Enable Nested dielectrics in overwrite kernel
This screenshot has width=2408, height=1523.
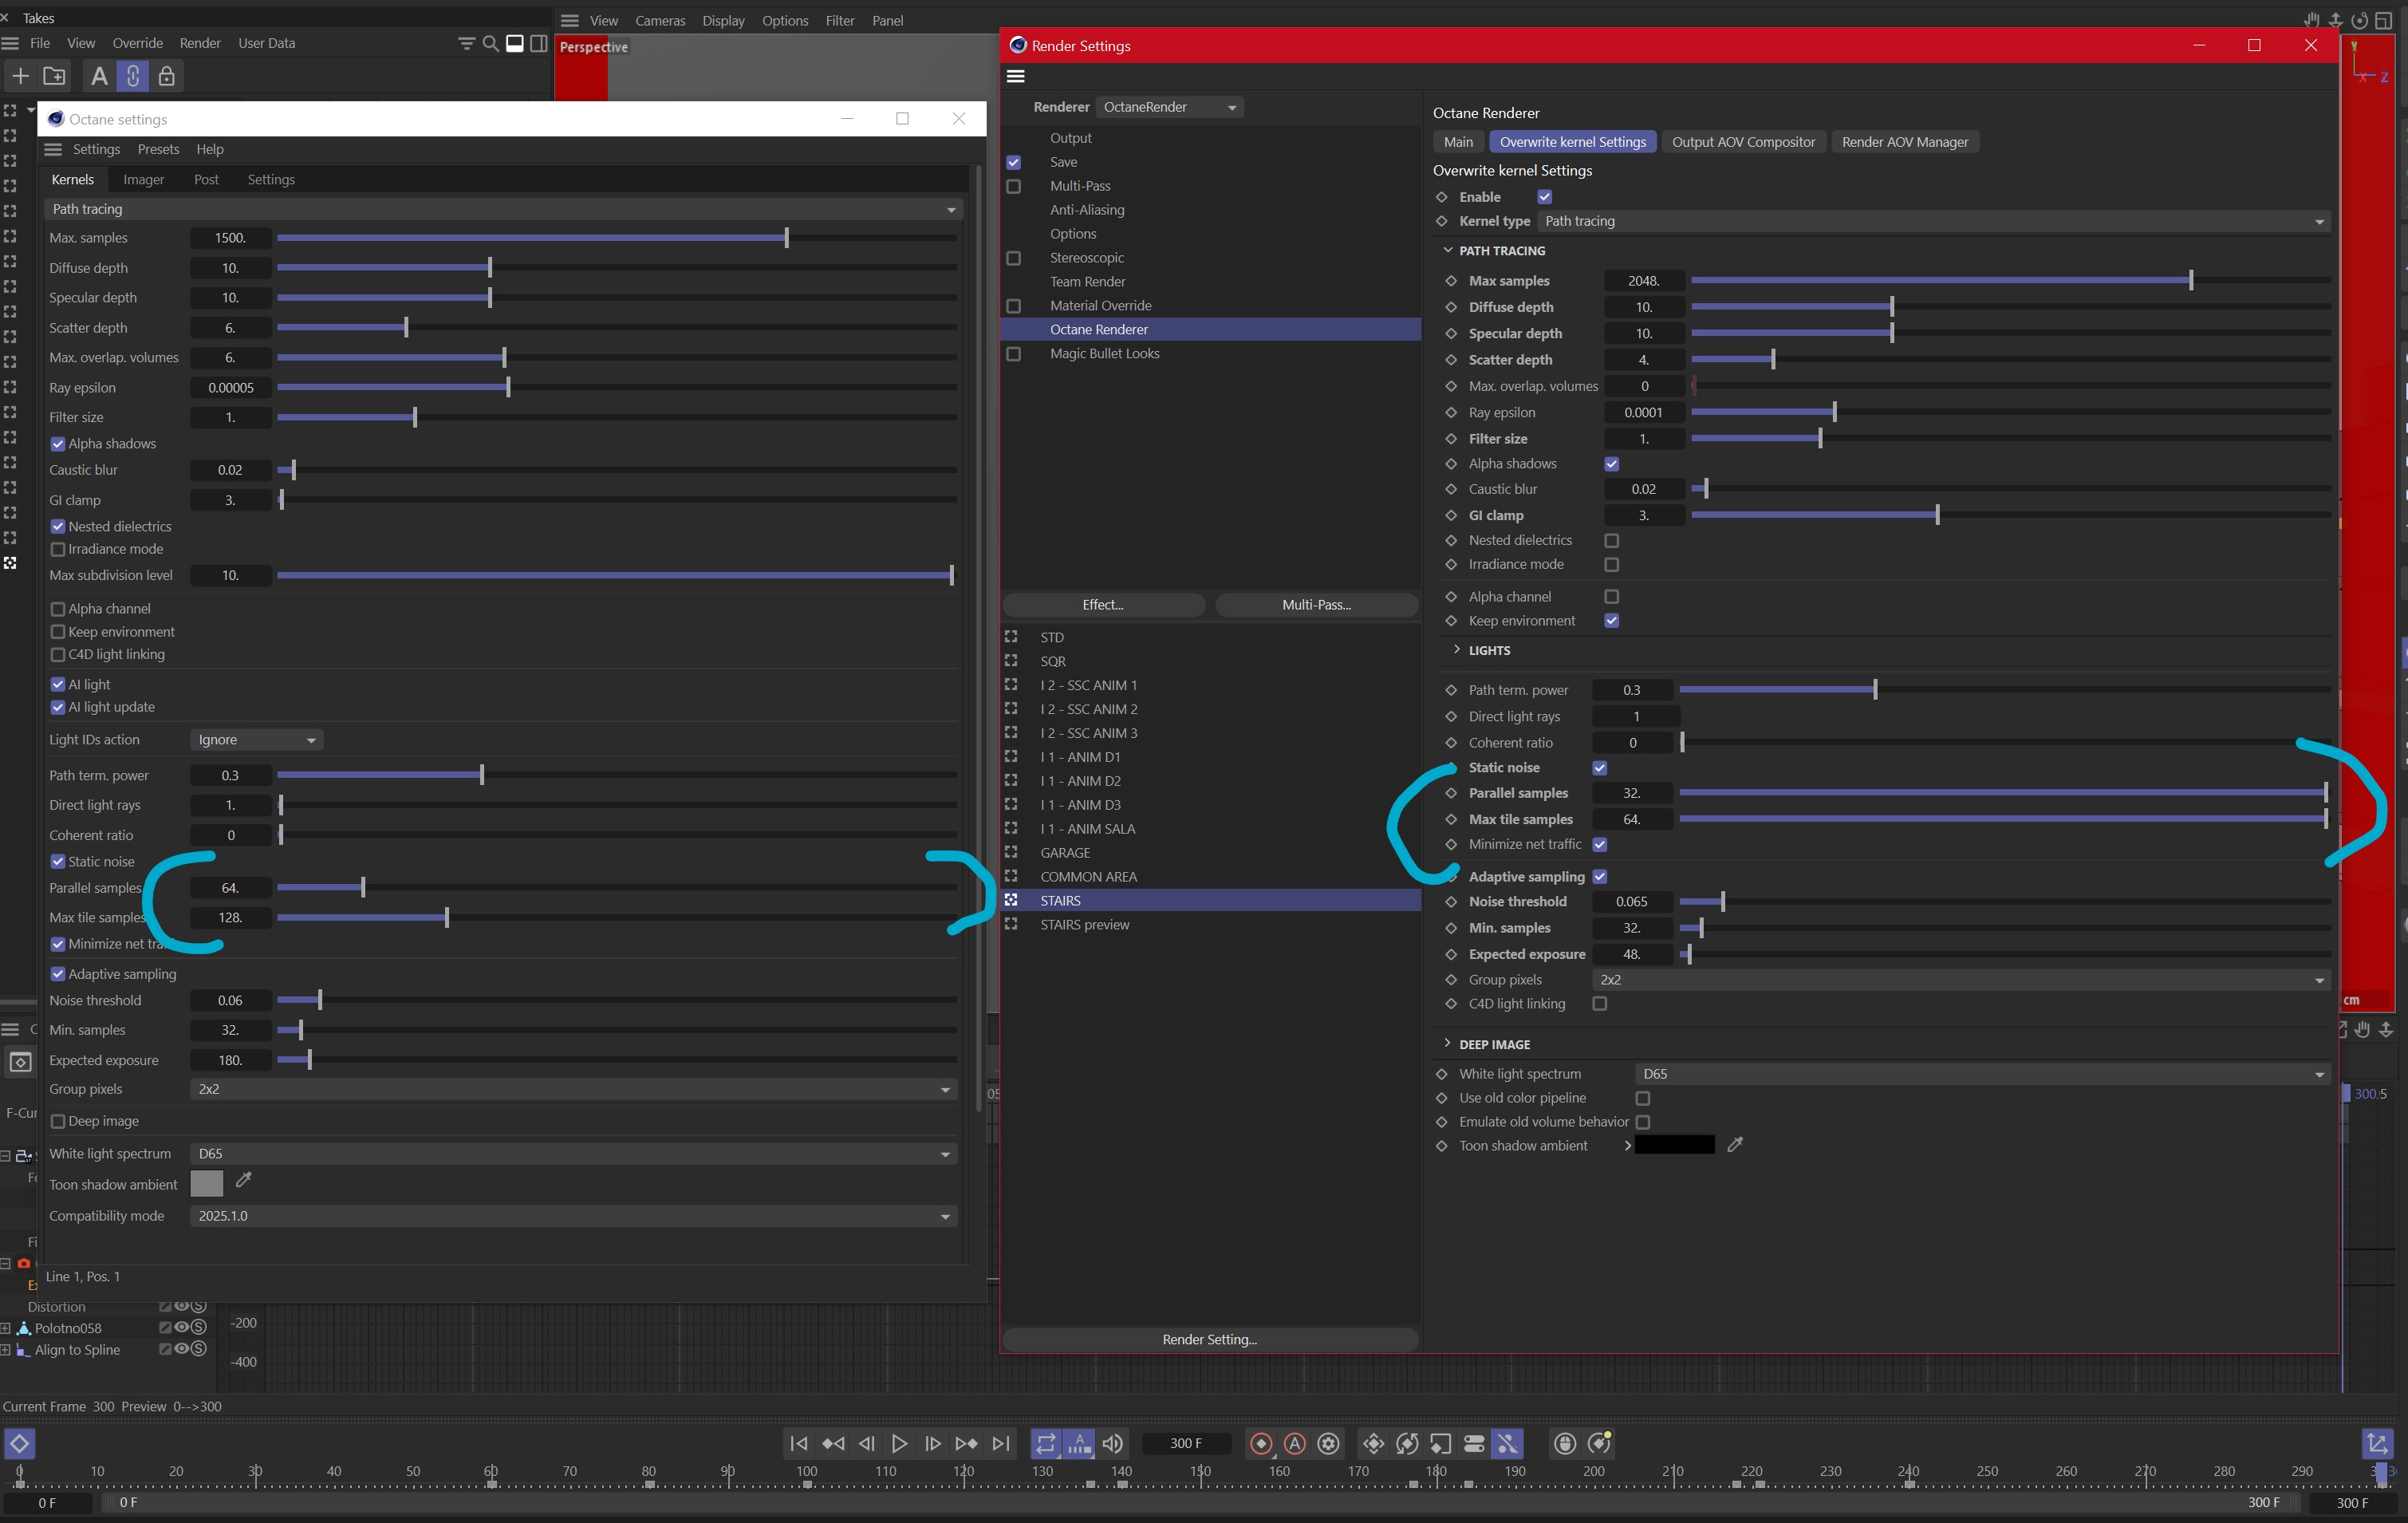pos(1611,540)
